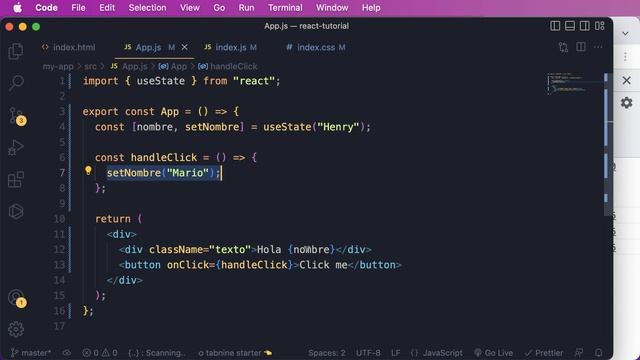640x360 pixels.
Task: Open the File menu
Action: point(78,8)
